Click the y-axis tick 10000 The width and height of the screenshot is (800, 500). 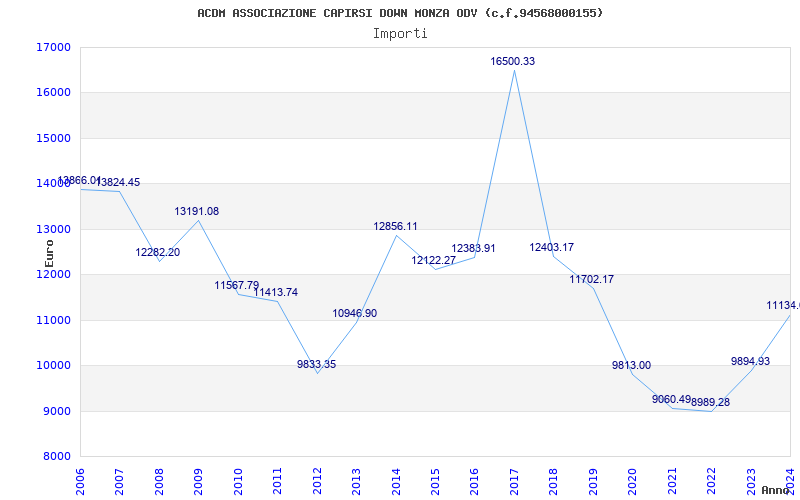[54, 366]
